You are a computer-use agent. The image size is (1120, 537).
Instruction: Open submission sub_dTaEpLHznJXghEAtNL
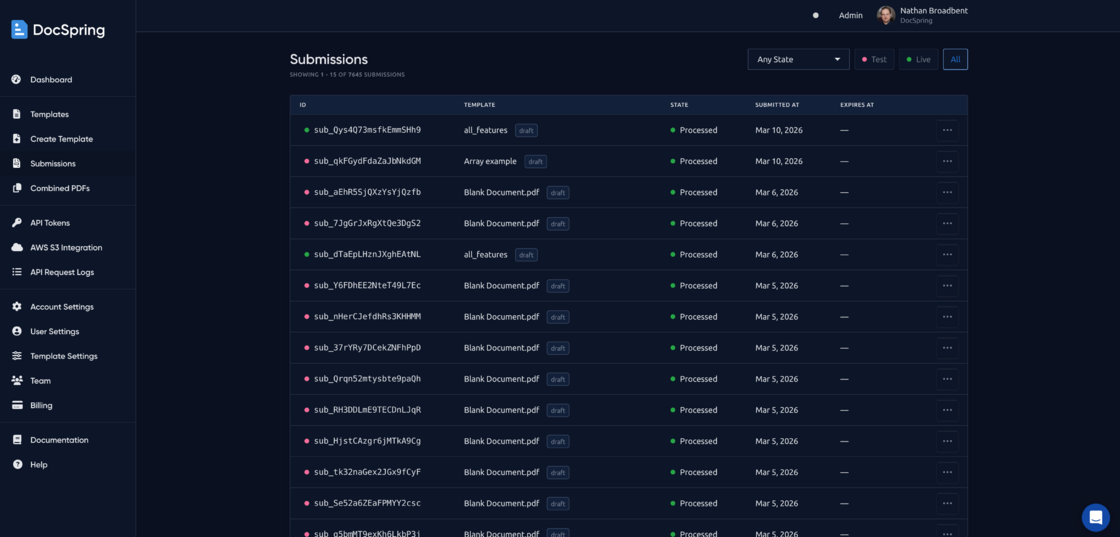click(x=367, y=255)
